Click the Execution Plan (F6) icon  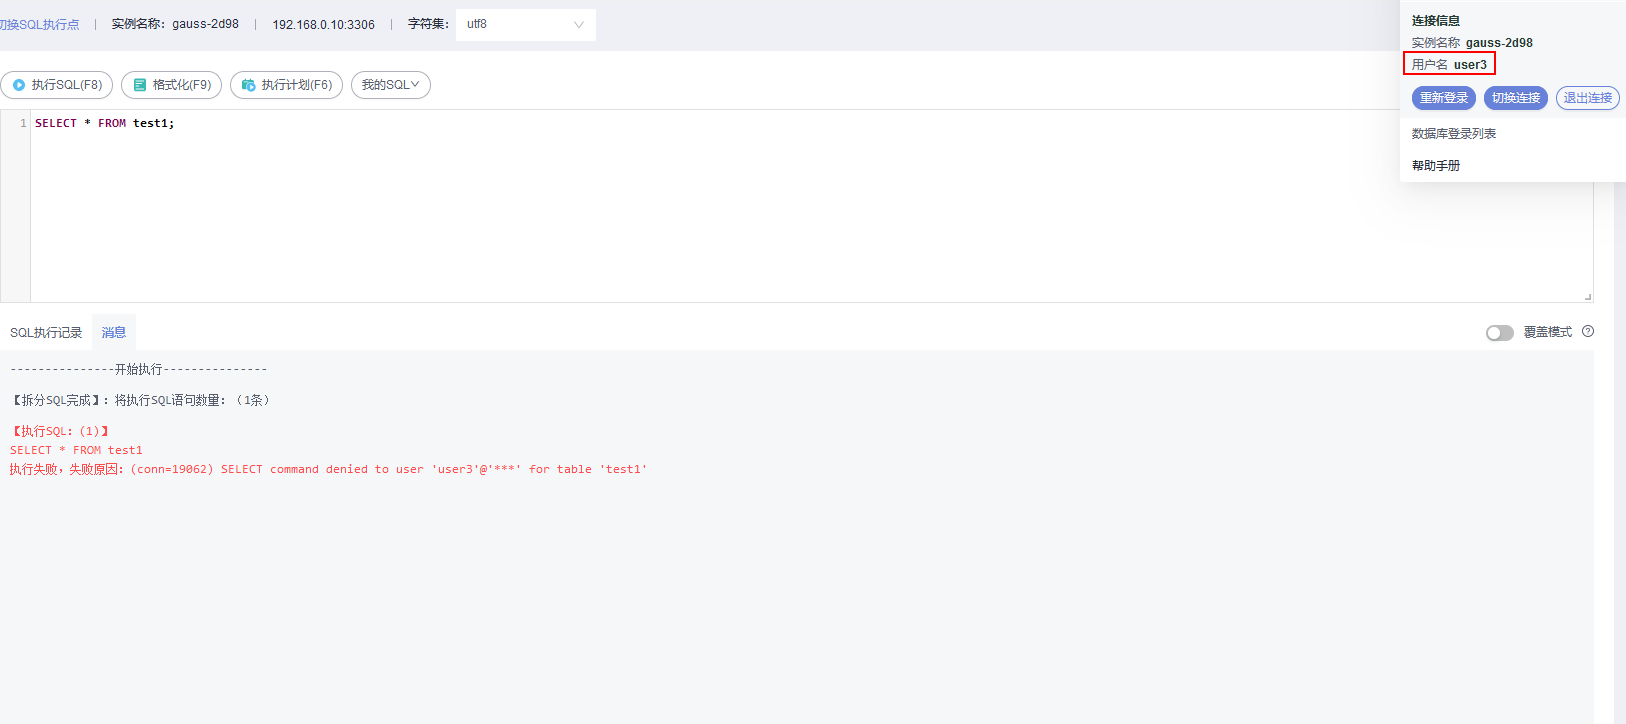[x=249, y=85]
